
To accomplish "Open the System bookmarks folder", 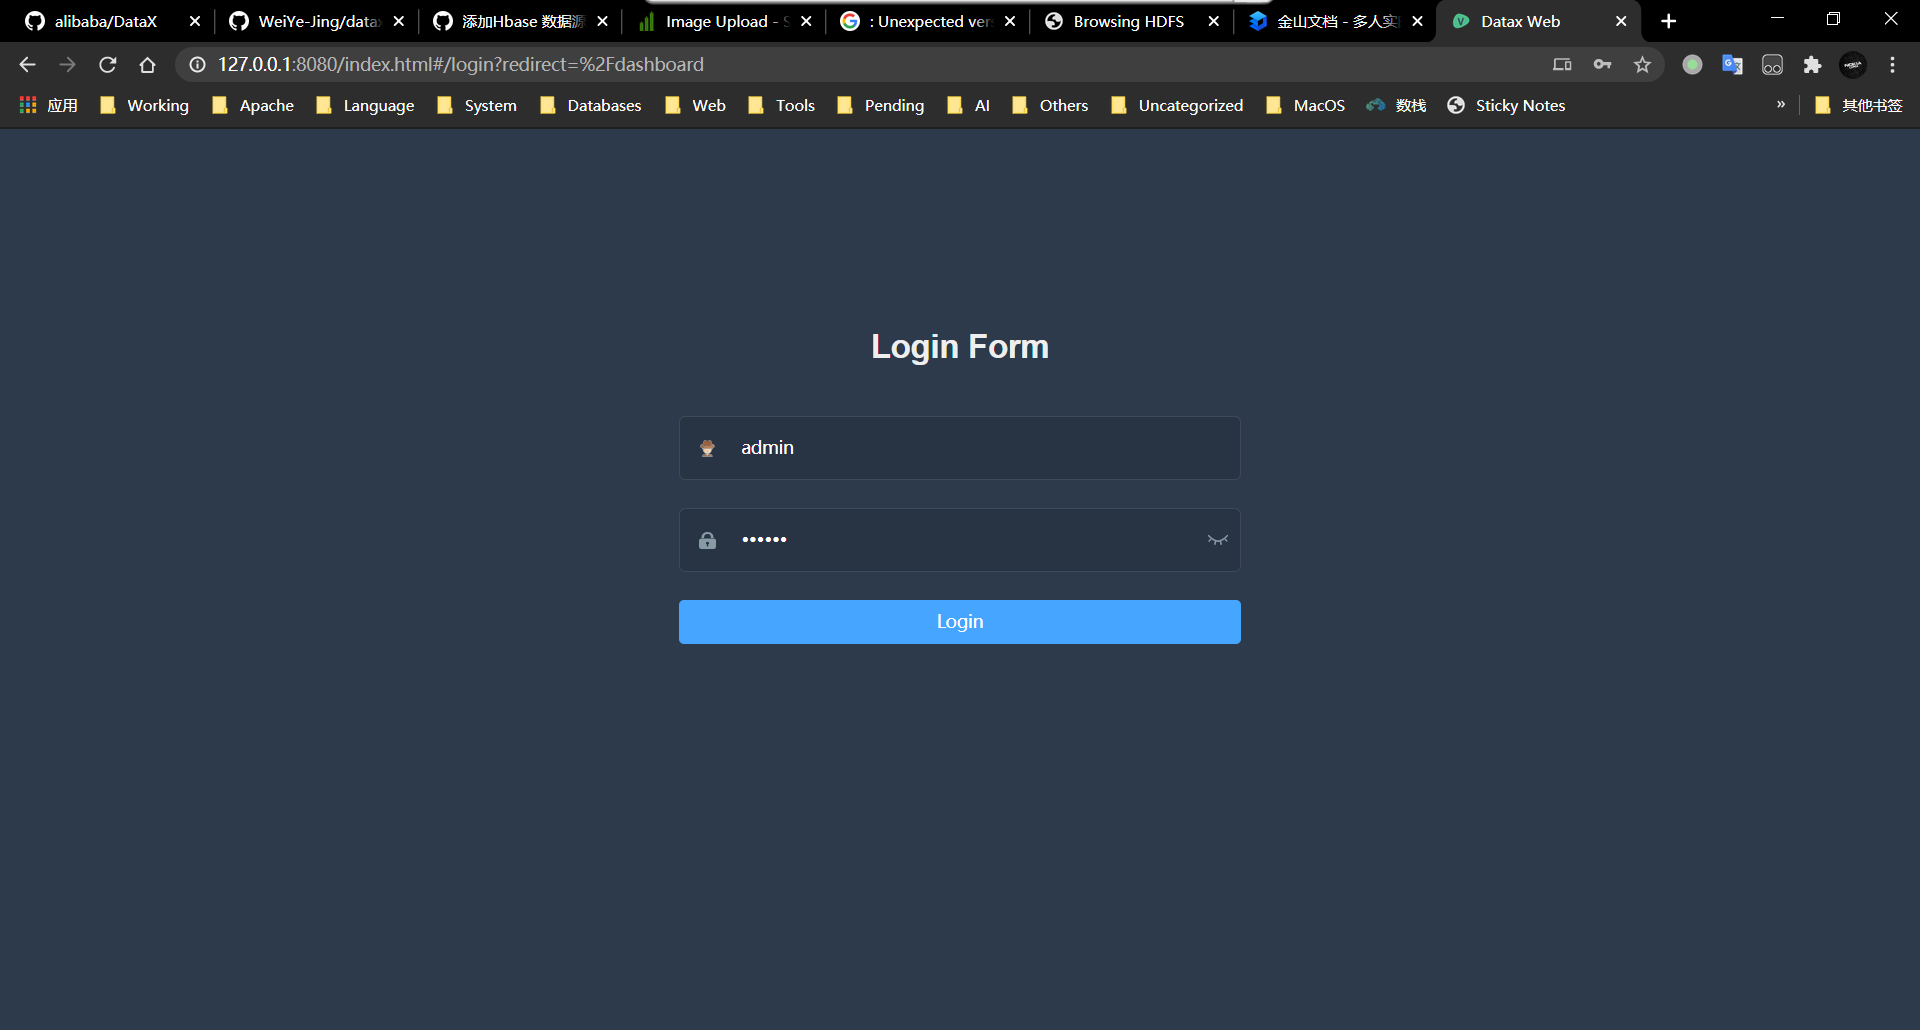I will 477,105.
